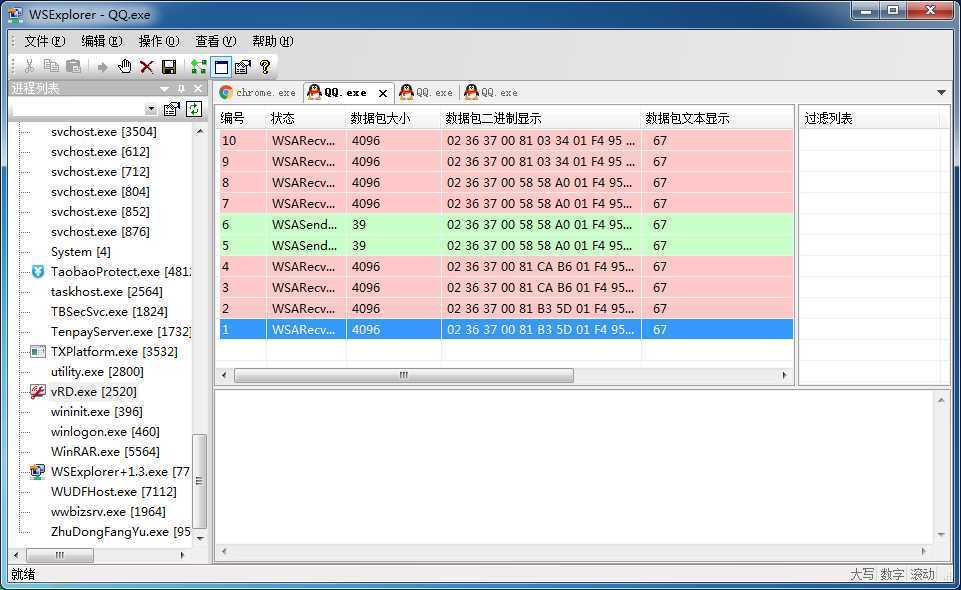This screenshot has height=590, width=961.
Task: Click packet list horizontal scrollbar thumb
Action: (x=404, y=375)
